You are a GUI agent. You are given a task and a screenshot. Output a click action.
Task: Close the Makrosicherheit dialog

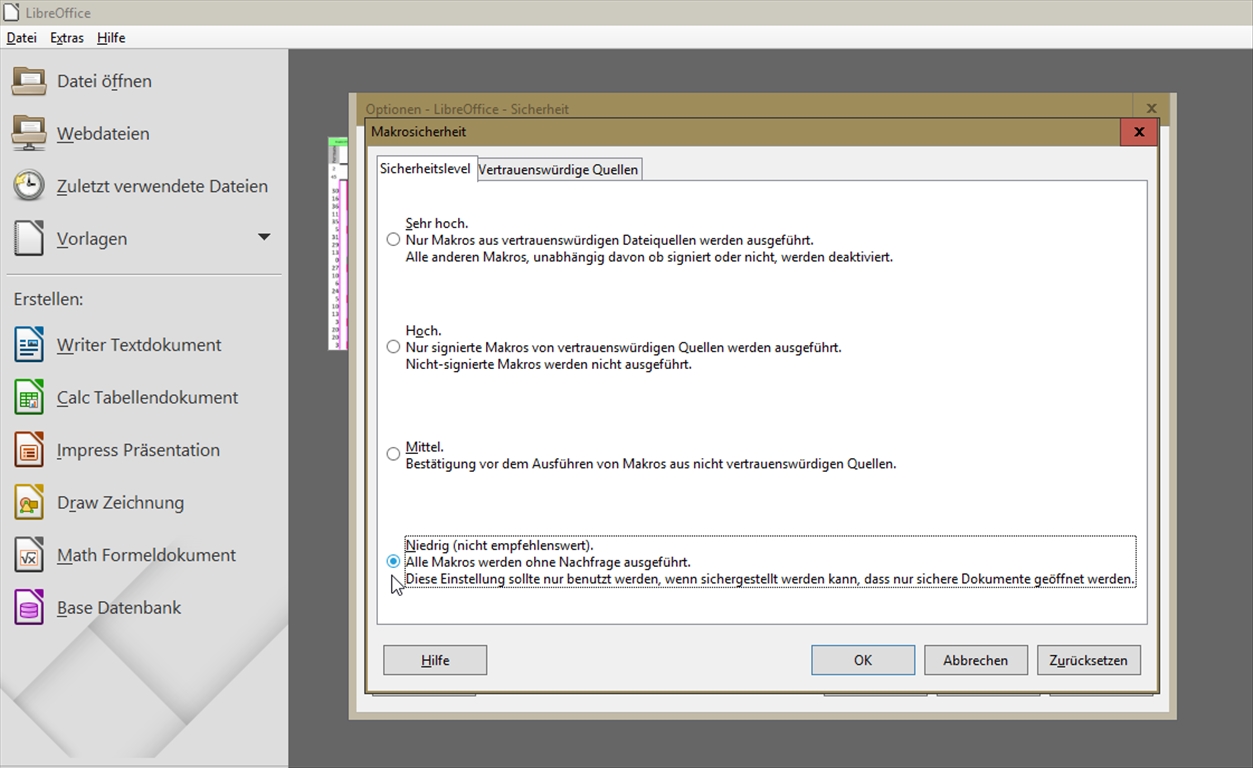(1139, 131)
